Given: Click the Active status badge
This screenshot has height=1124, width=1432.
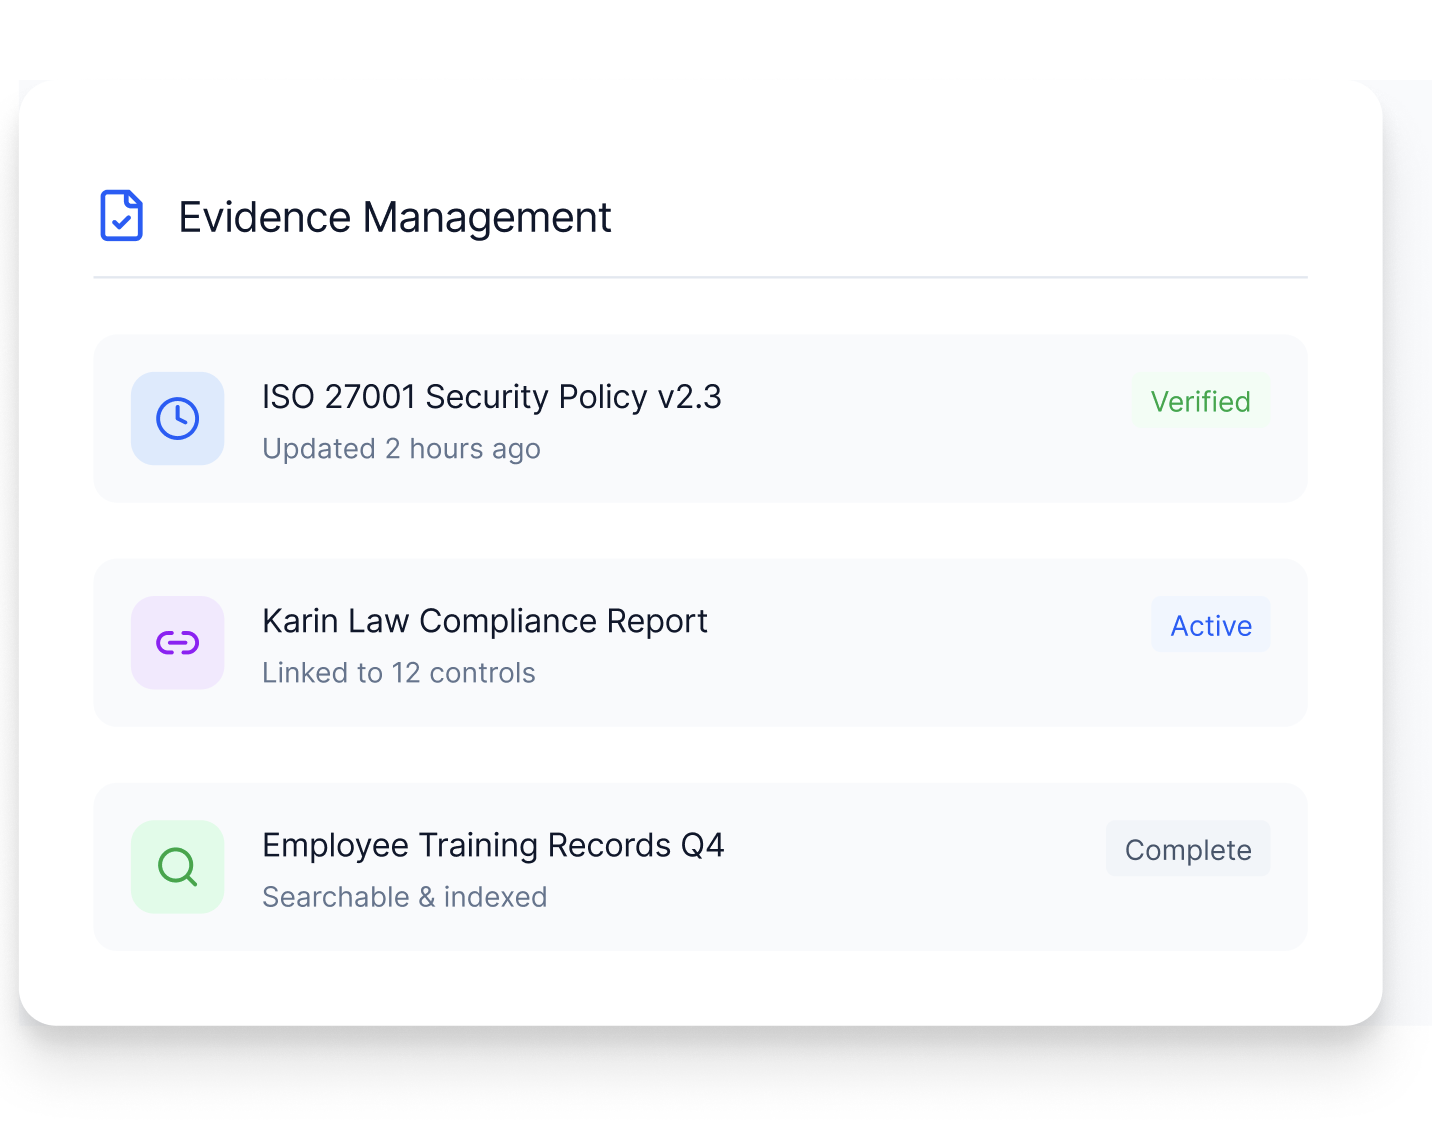Looking at the screenshot, I should 1210,625.
